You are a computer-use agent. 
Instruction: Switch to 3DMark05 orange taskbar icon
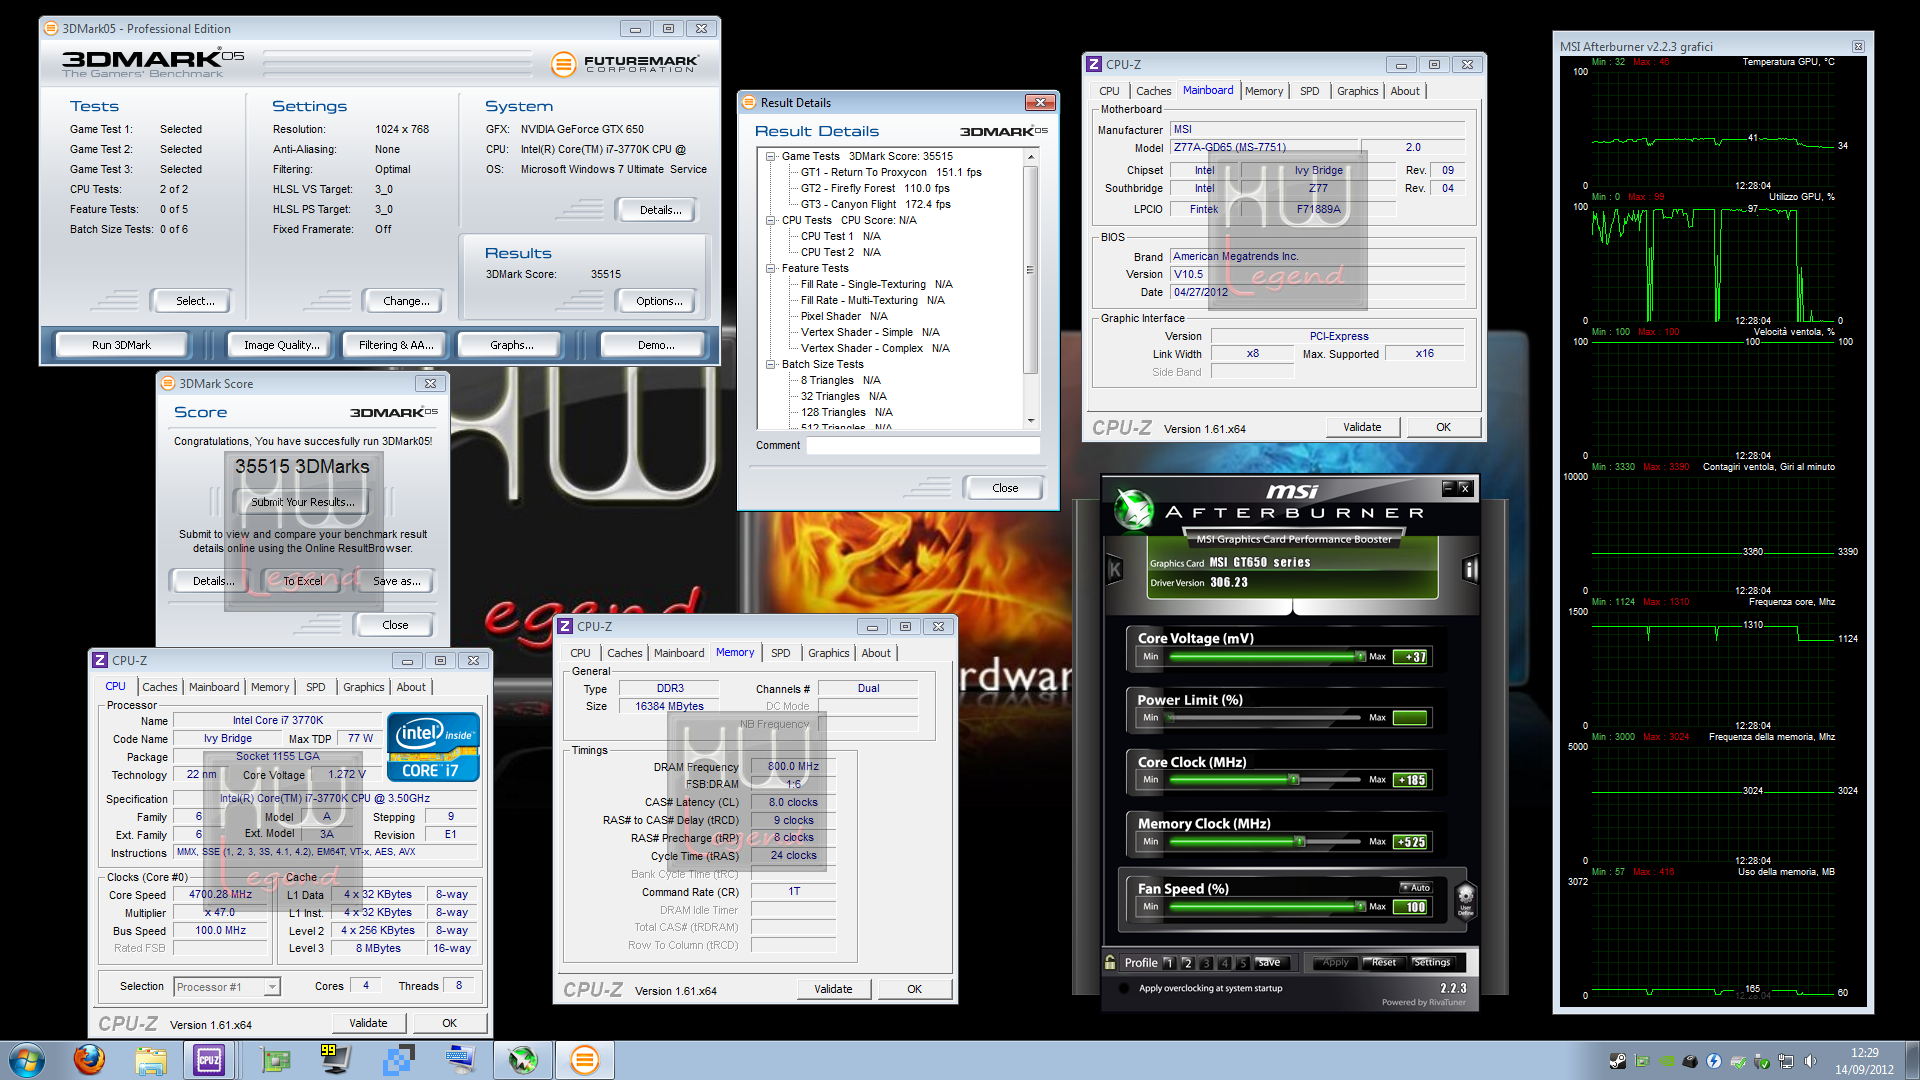pos(585,1060)
